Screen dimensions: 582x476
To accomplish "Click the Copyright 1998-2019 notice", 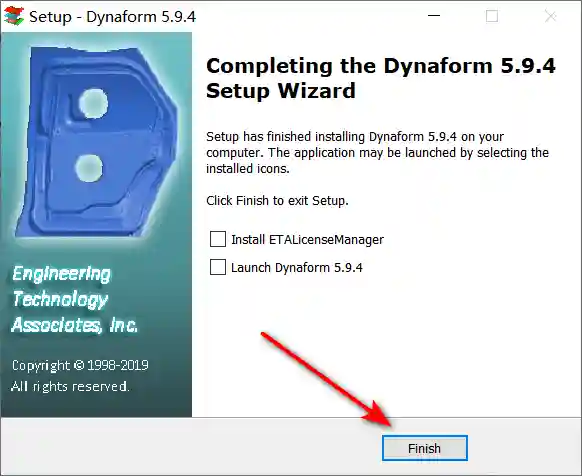I will click(x=80, y=365).
